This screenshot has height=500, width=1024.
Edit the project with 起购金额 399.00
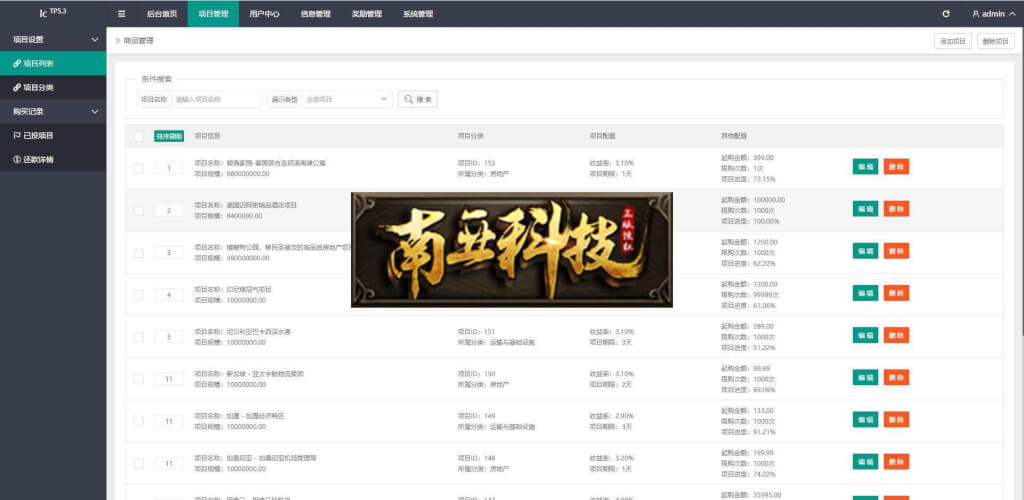tap(865, 166)
